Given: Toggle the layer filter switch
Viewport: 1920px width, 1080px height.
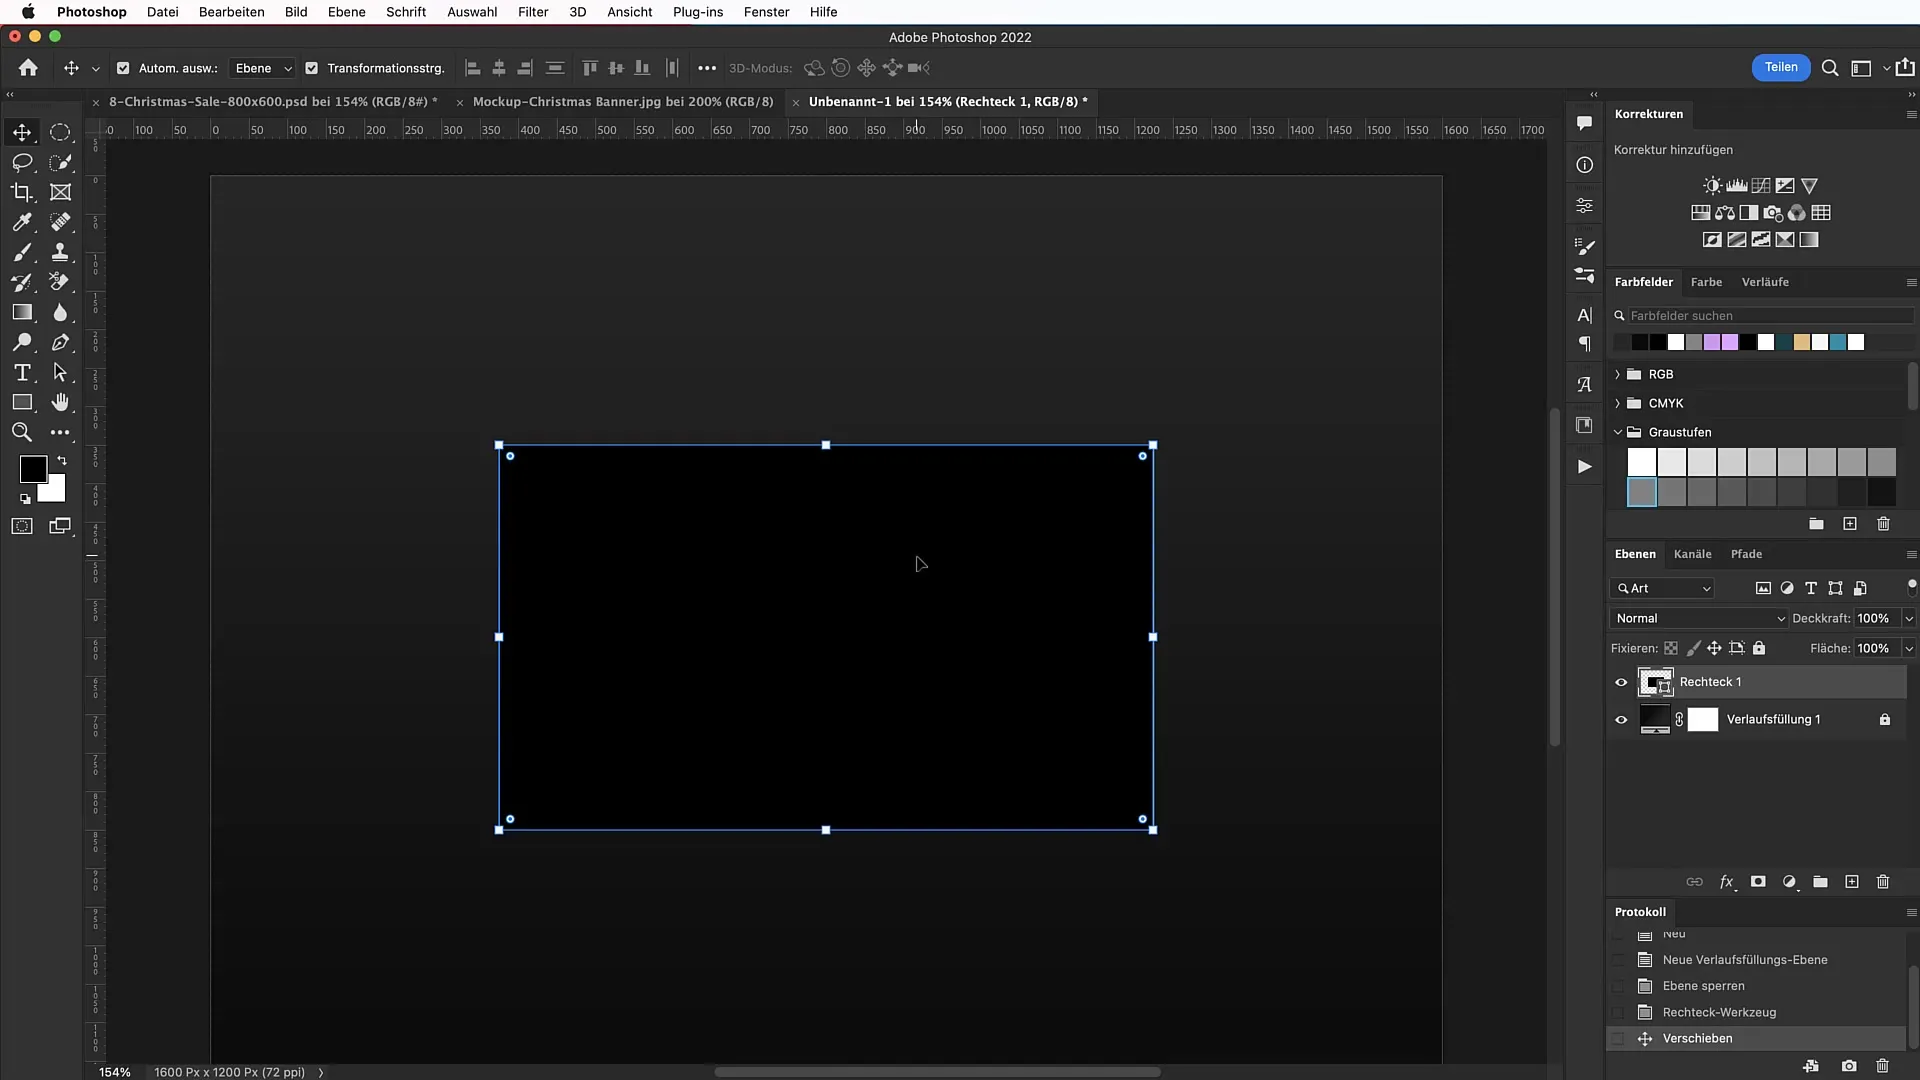Looking at the screenshot, I should (1912, 586).
